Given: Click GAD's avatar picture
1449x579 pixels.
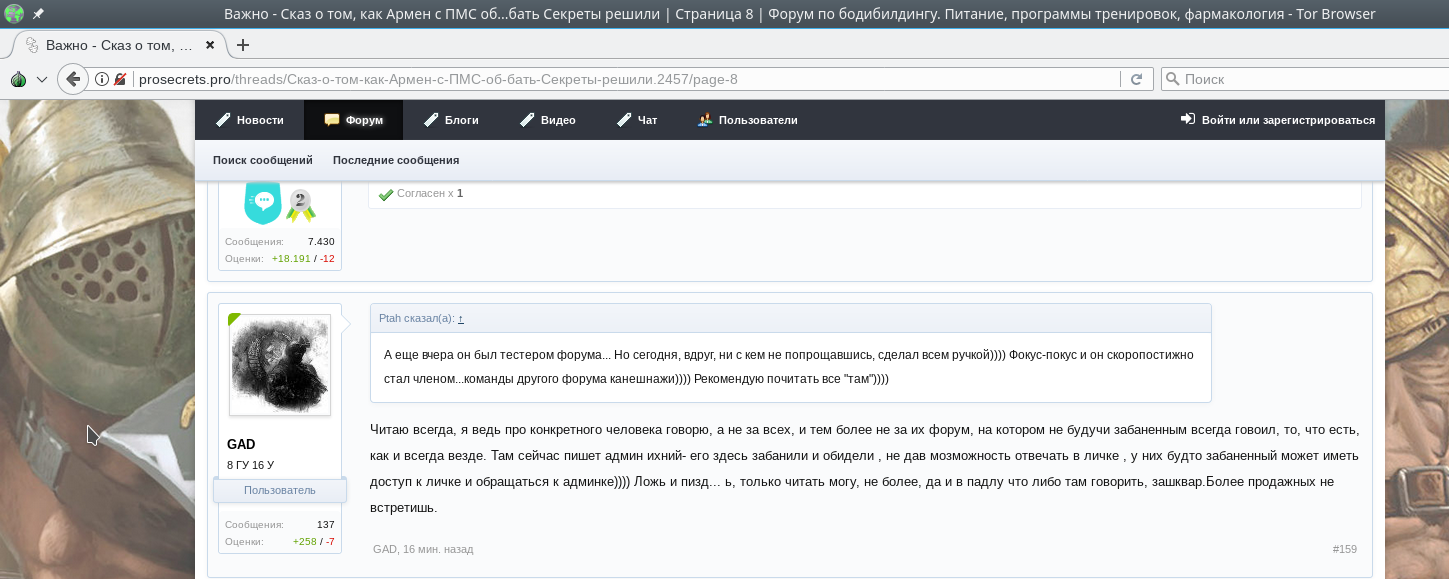Looking at the screenshot, I should click(x=281, y=365).
